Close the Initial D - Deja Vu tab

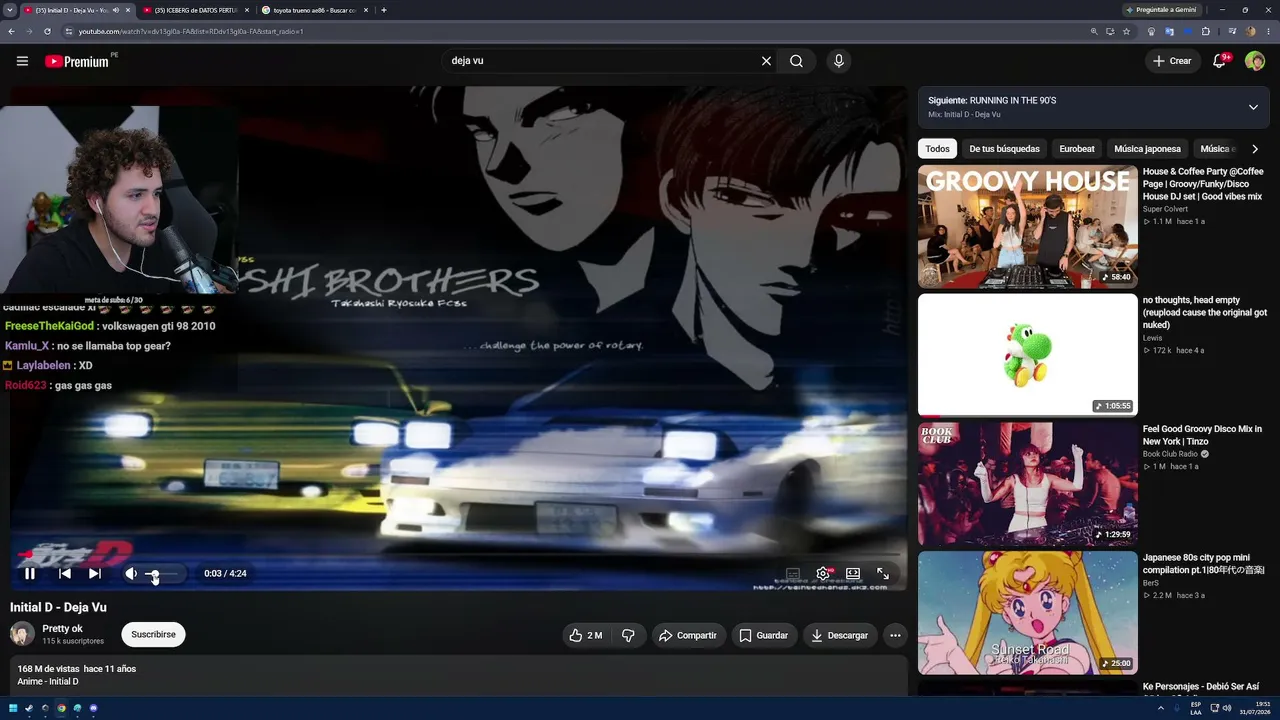point(128,10)
